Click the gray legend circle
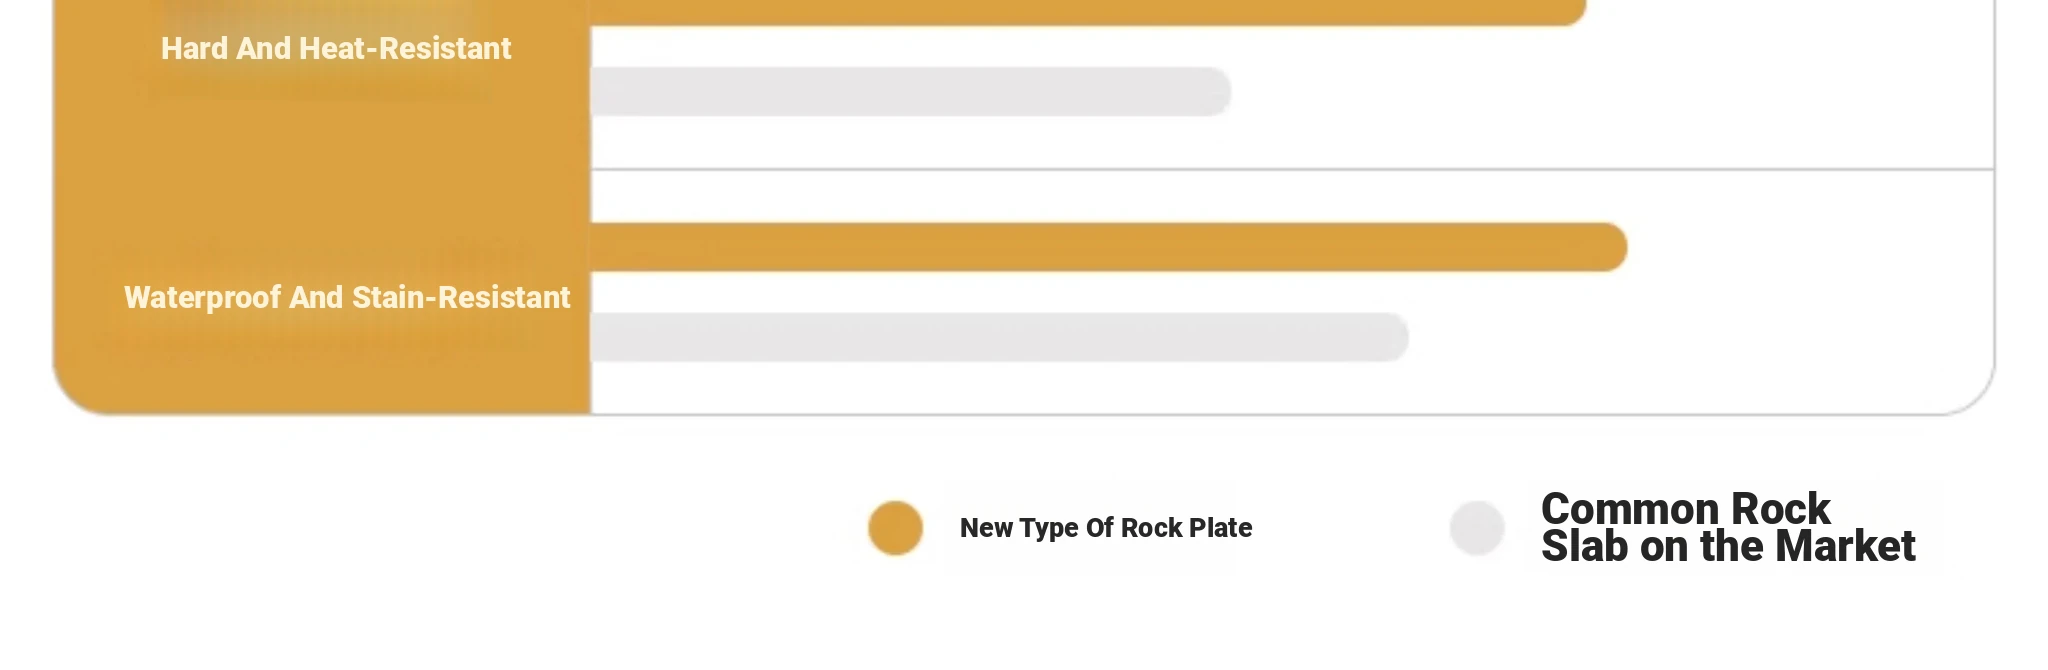This screenshot has height=670, width=2048. coord(1477,528)
